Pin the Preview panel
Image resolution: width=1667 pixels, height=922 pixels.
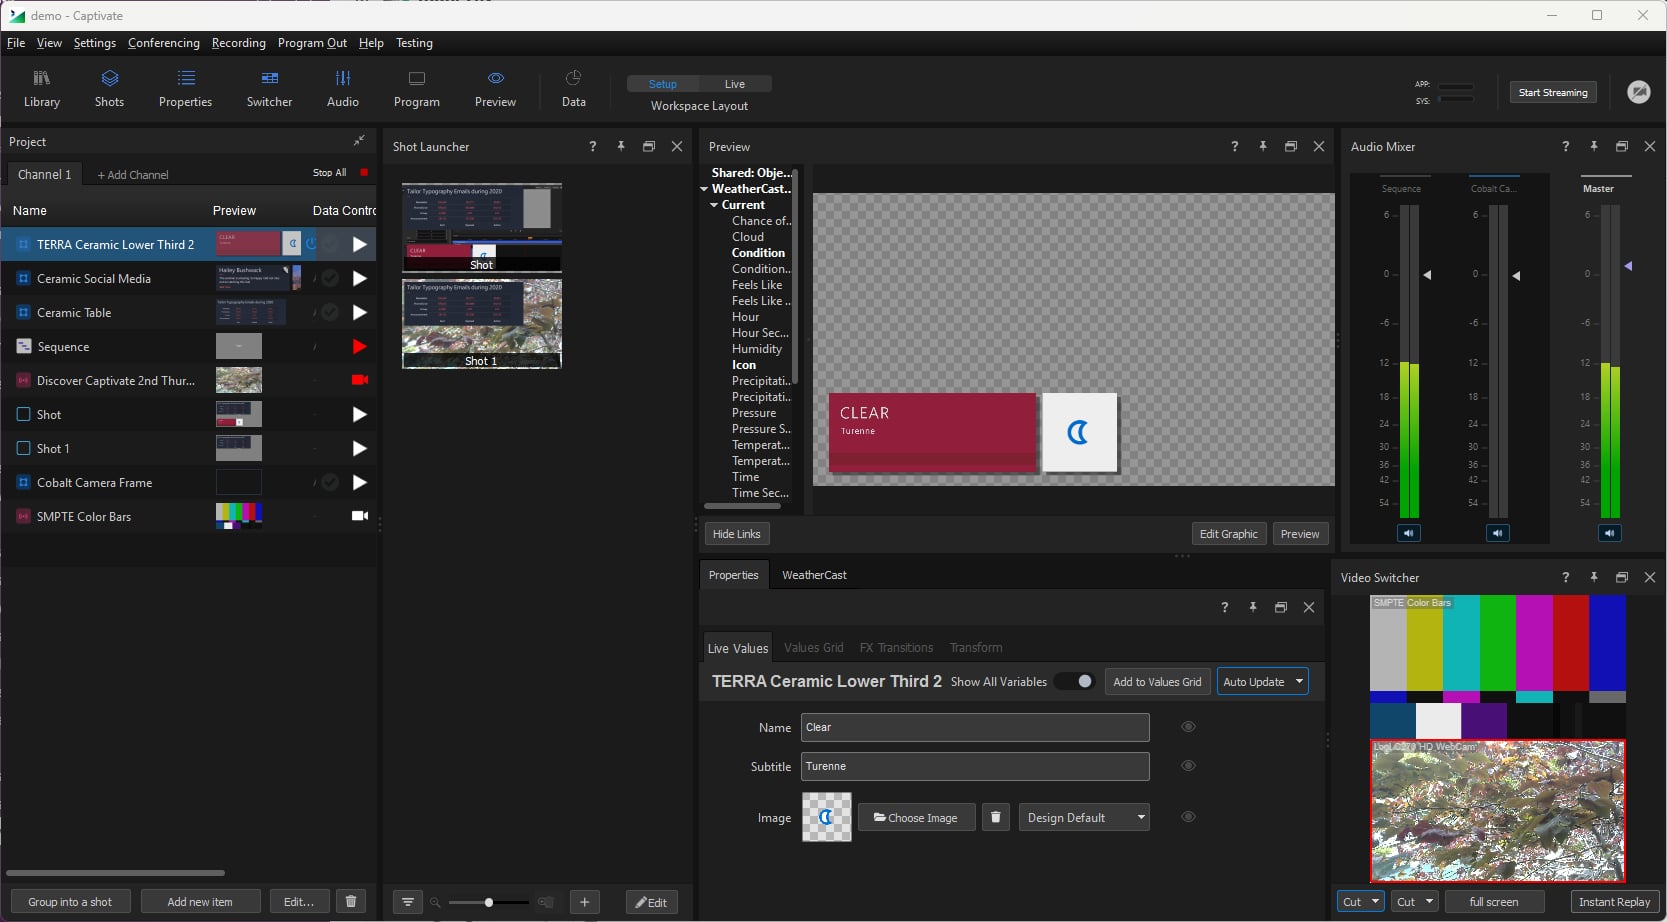[x=1263, y=146]
